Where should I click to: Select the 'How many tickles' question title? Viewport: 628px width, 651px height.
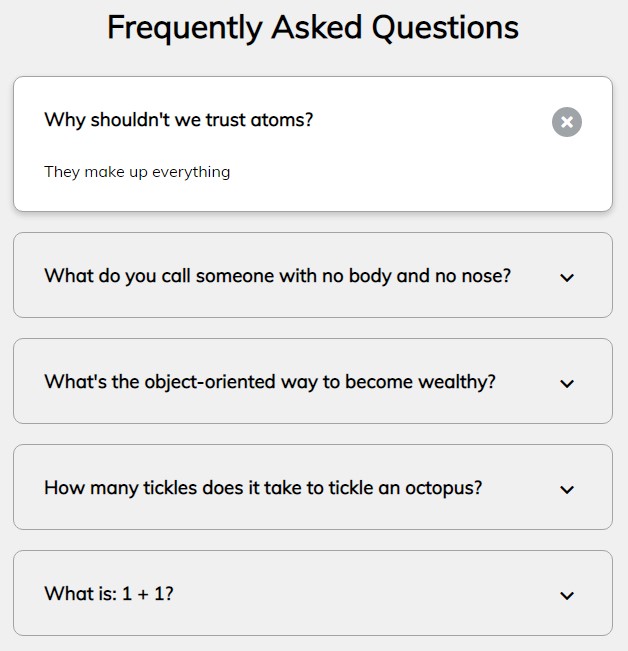pos(263,488)
